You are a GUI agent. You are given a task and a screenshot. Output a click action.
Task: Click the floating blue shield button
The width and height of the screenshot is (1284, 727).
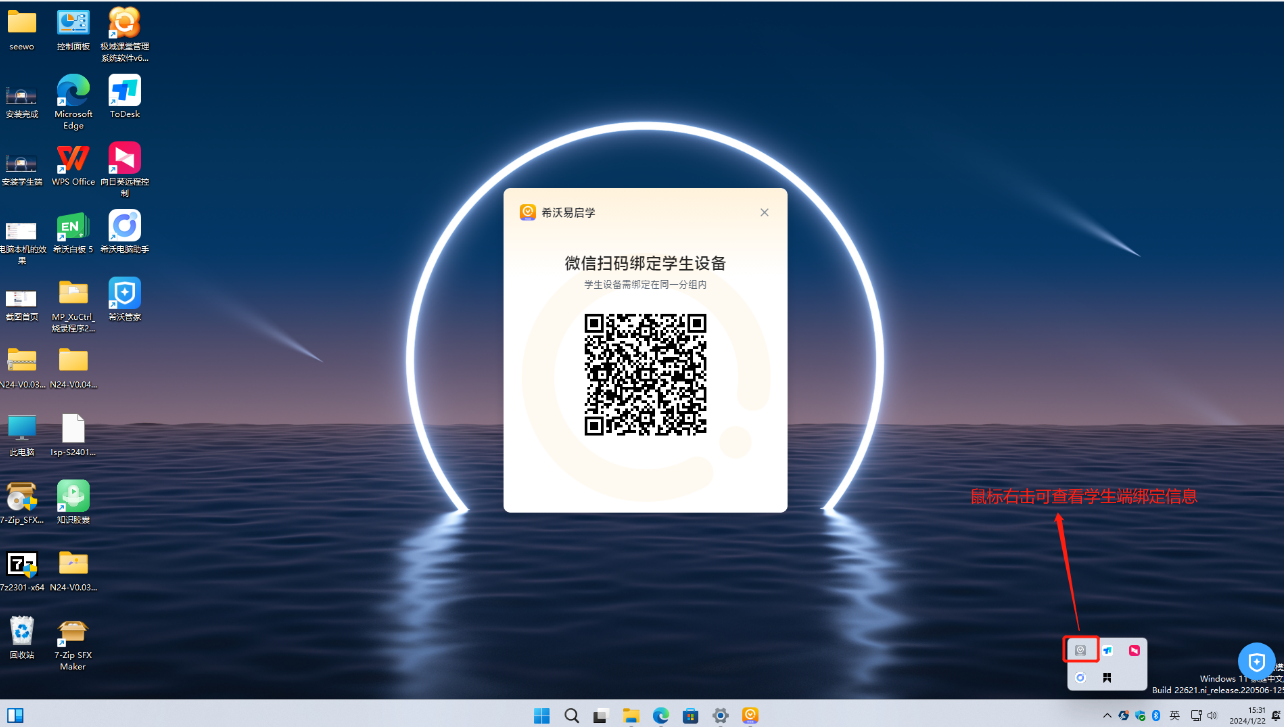pos(1257,661)
